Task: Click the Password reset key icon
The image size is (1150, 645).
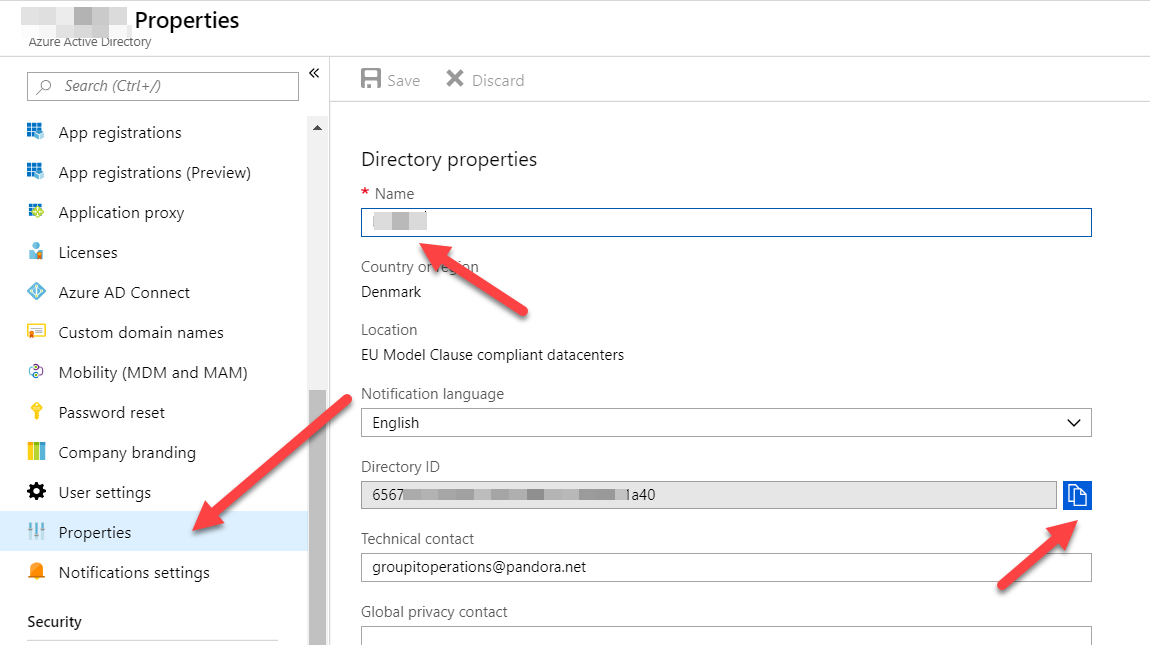Action: [36, 412]
